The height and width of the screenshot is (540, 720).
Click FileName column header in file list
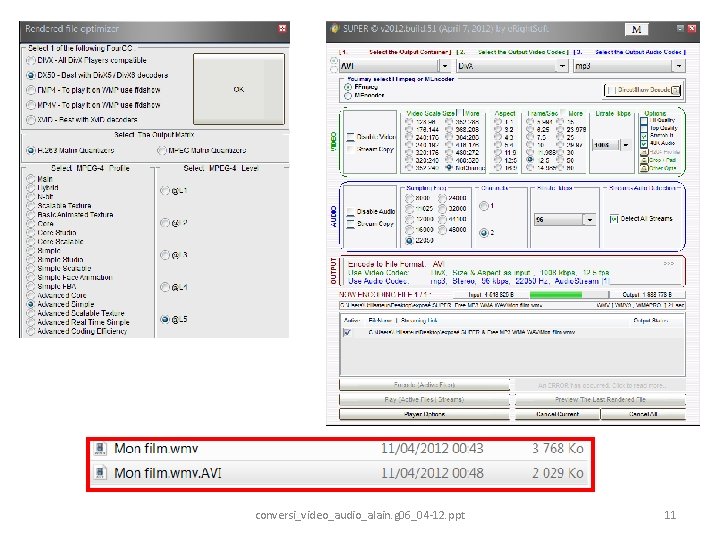tap(380, 321)
